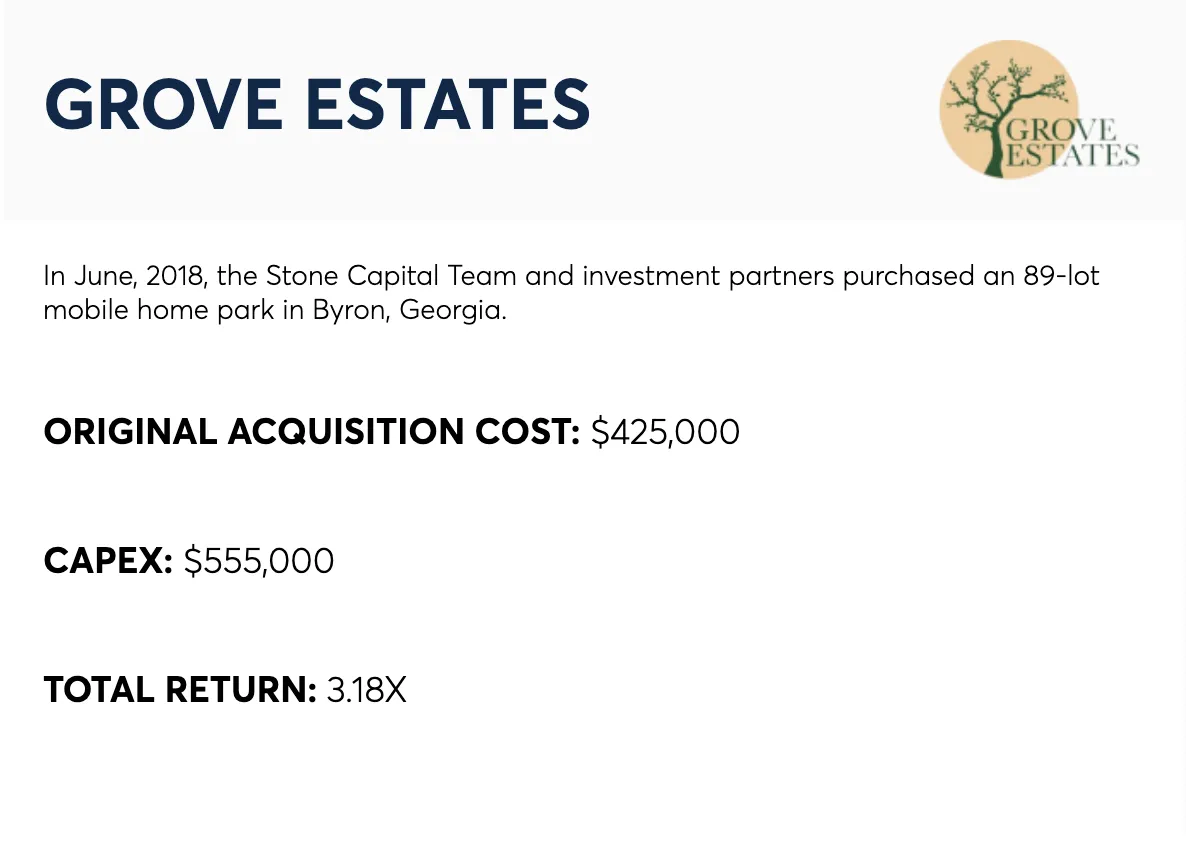Click the TOTAL RETURN label
The width and height of the screenshot is (1186, 842).
(x=180, y=690)
